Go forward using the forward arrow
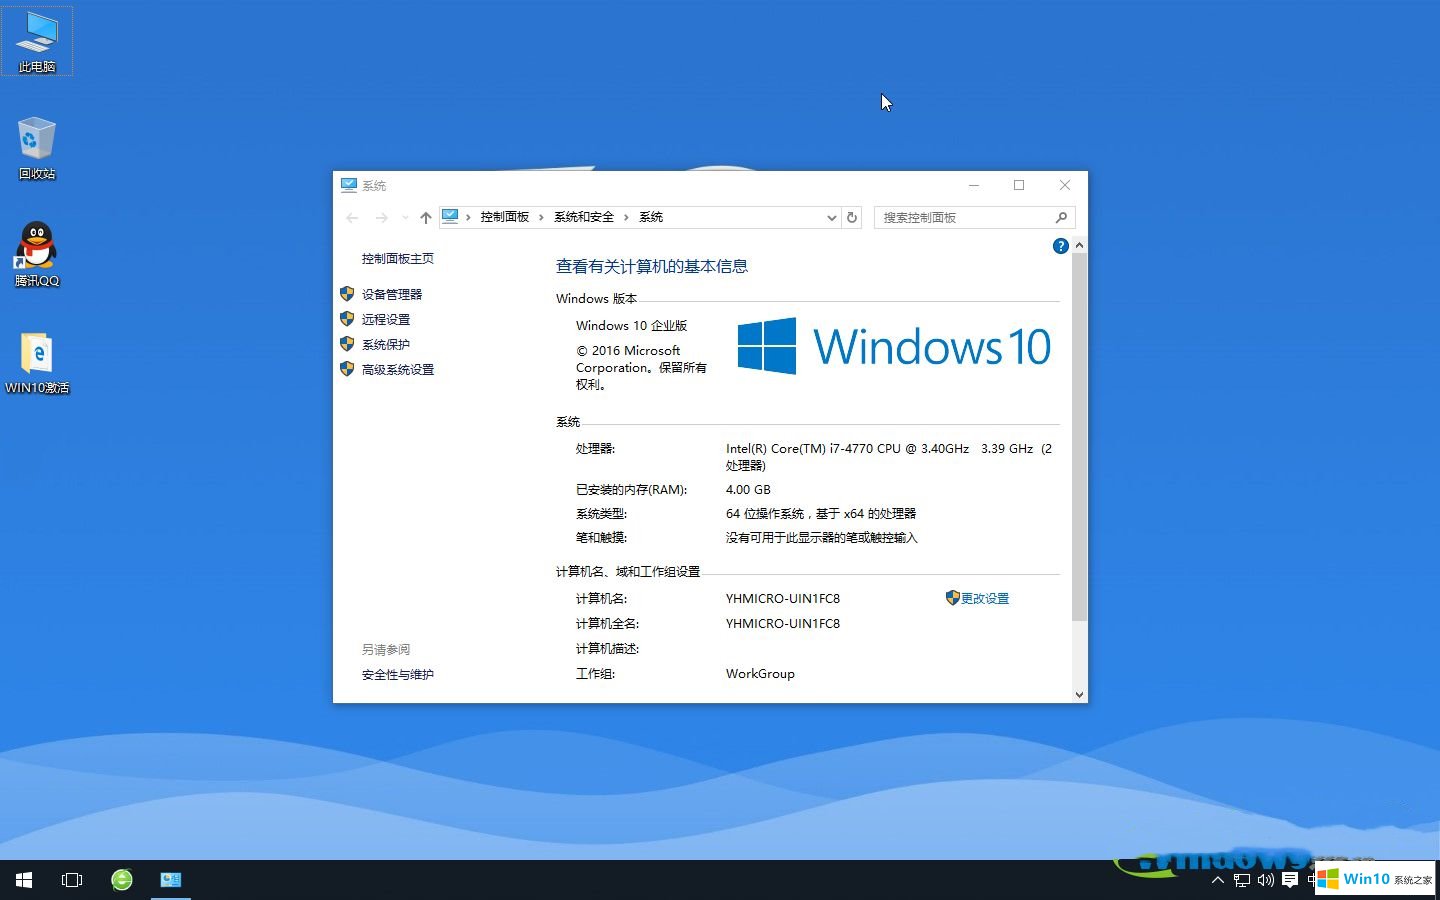 (381, 217)
